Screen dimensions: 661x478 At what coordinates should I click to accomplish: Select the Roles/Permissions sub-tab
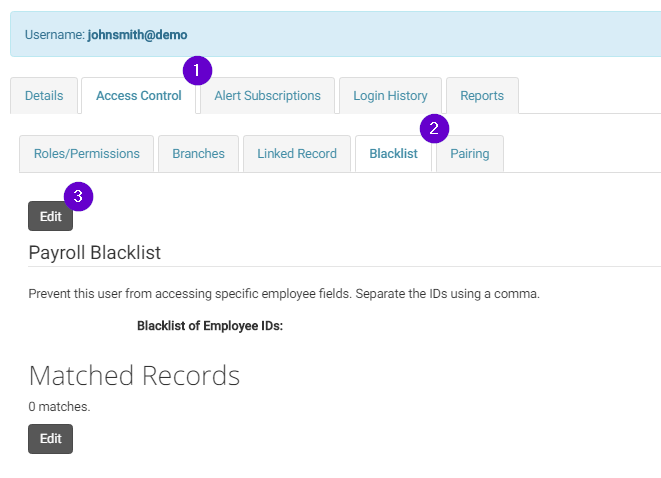86,154
